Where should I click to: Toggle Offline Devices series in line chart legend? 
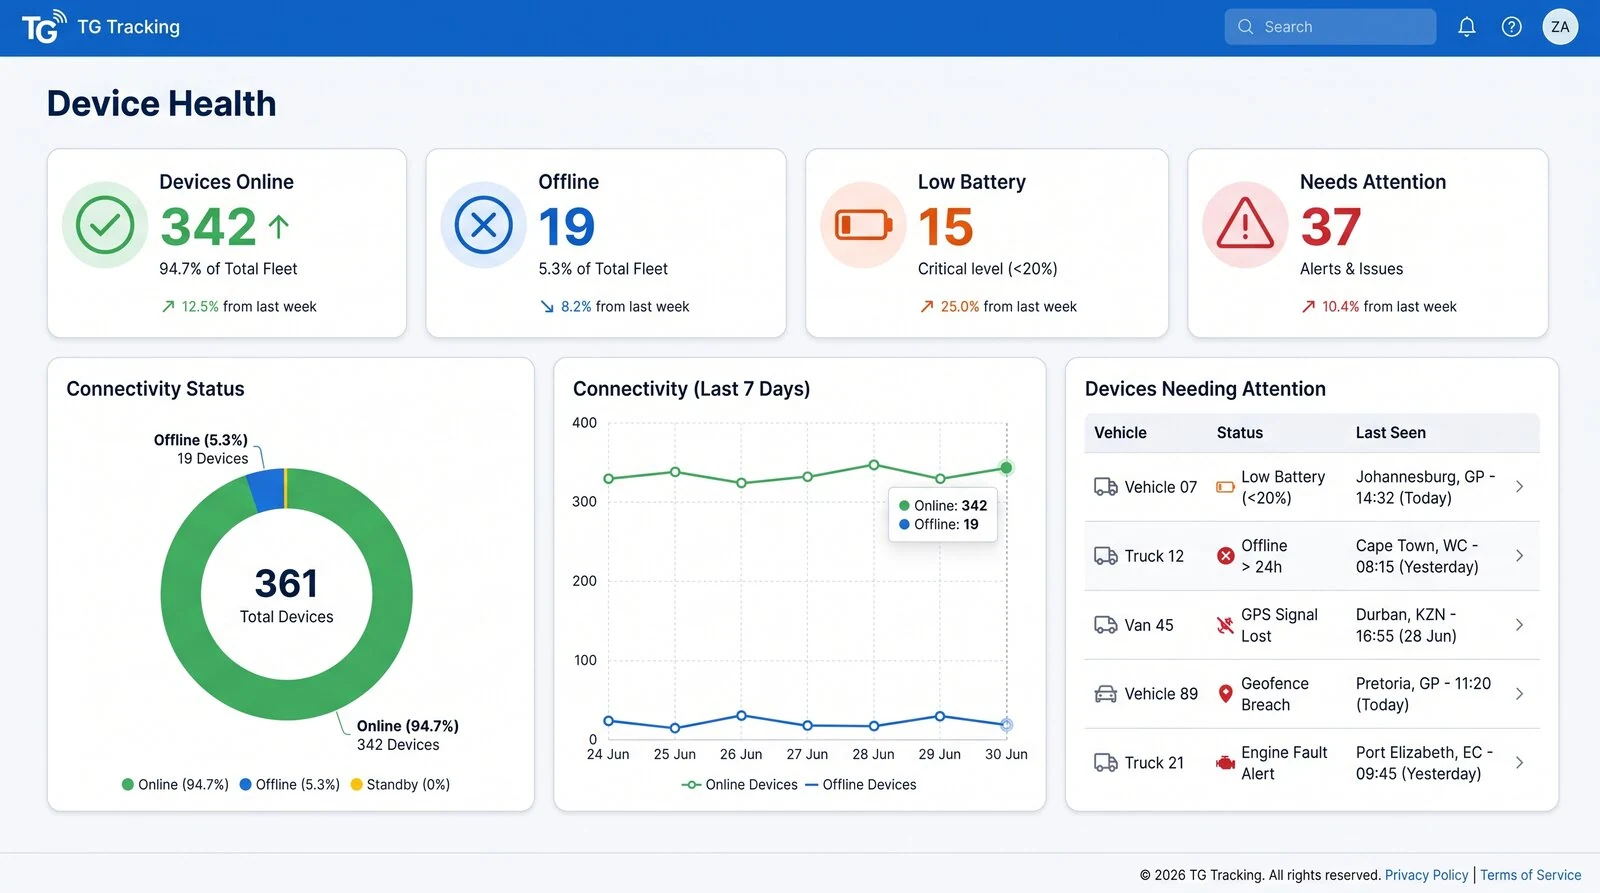[x=860, y=785]
